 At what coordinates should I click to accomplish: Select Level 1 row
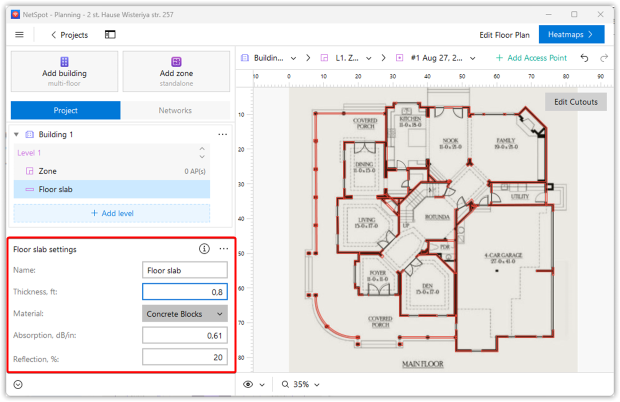[x=112, y=153]
